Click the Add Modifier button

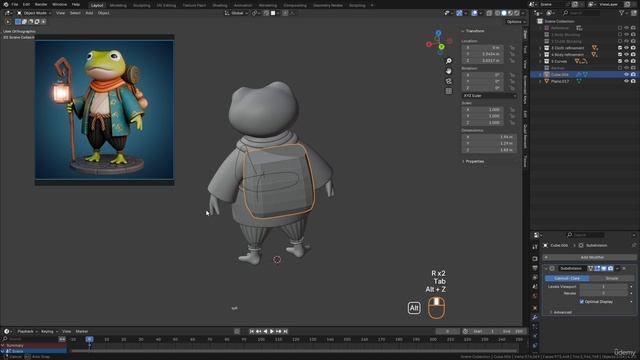click(x=590, y=258)
